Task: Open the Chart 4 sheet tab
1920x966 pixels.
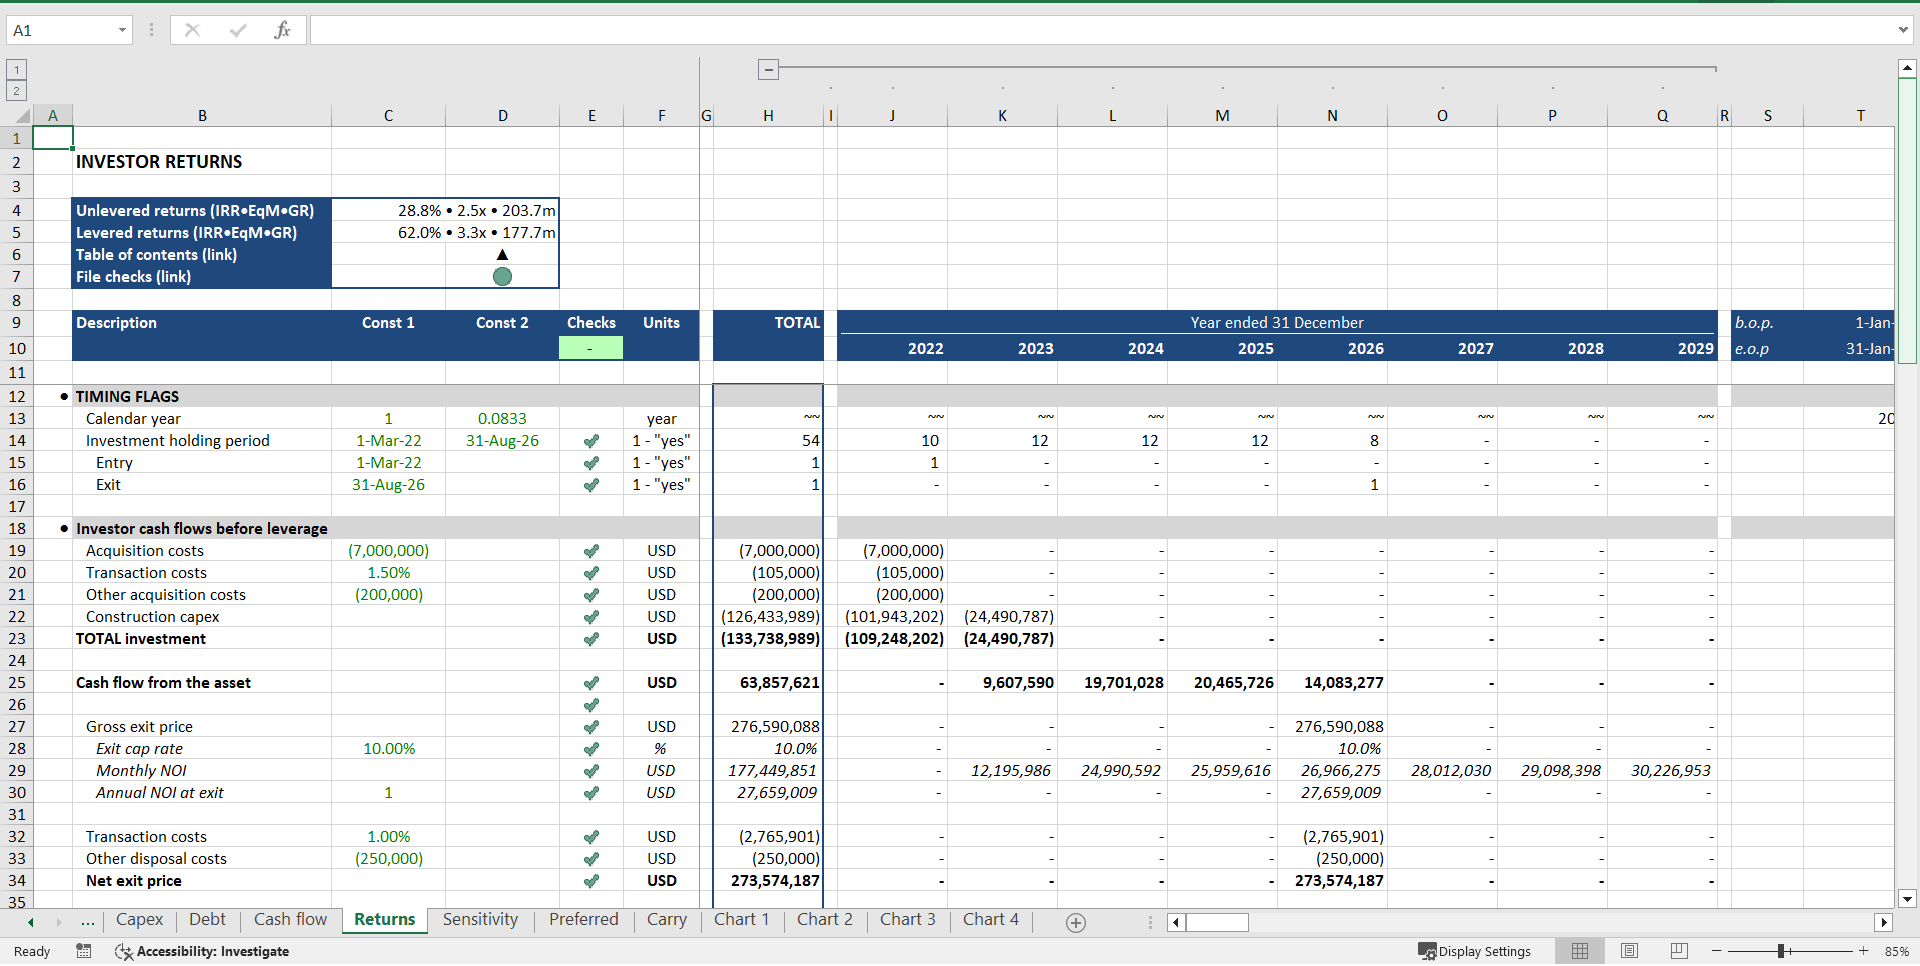Action: click(990, 920)
